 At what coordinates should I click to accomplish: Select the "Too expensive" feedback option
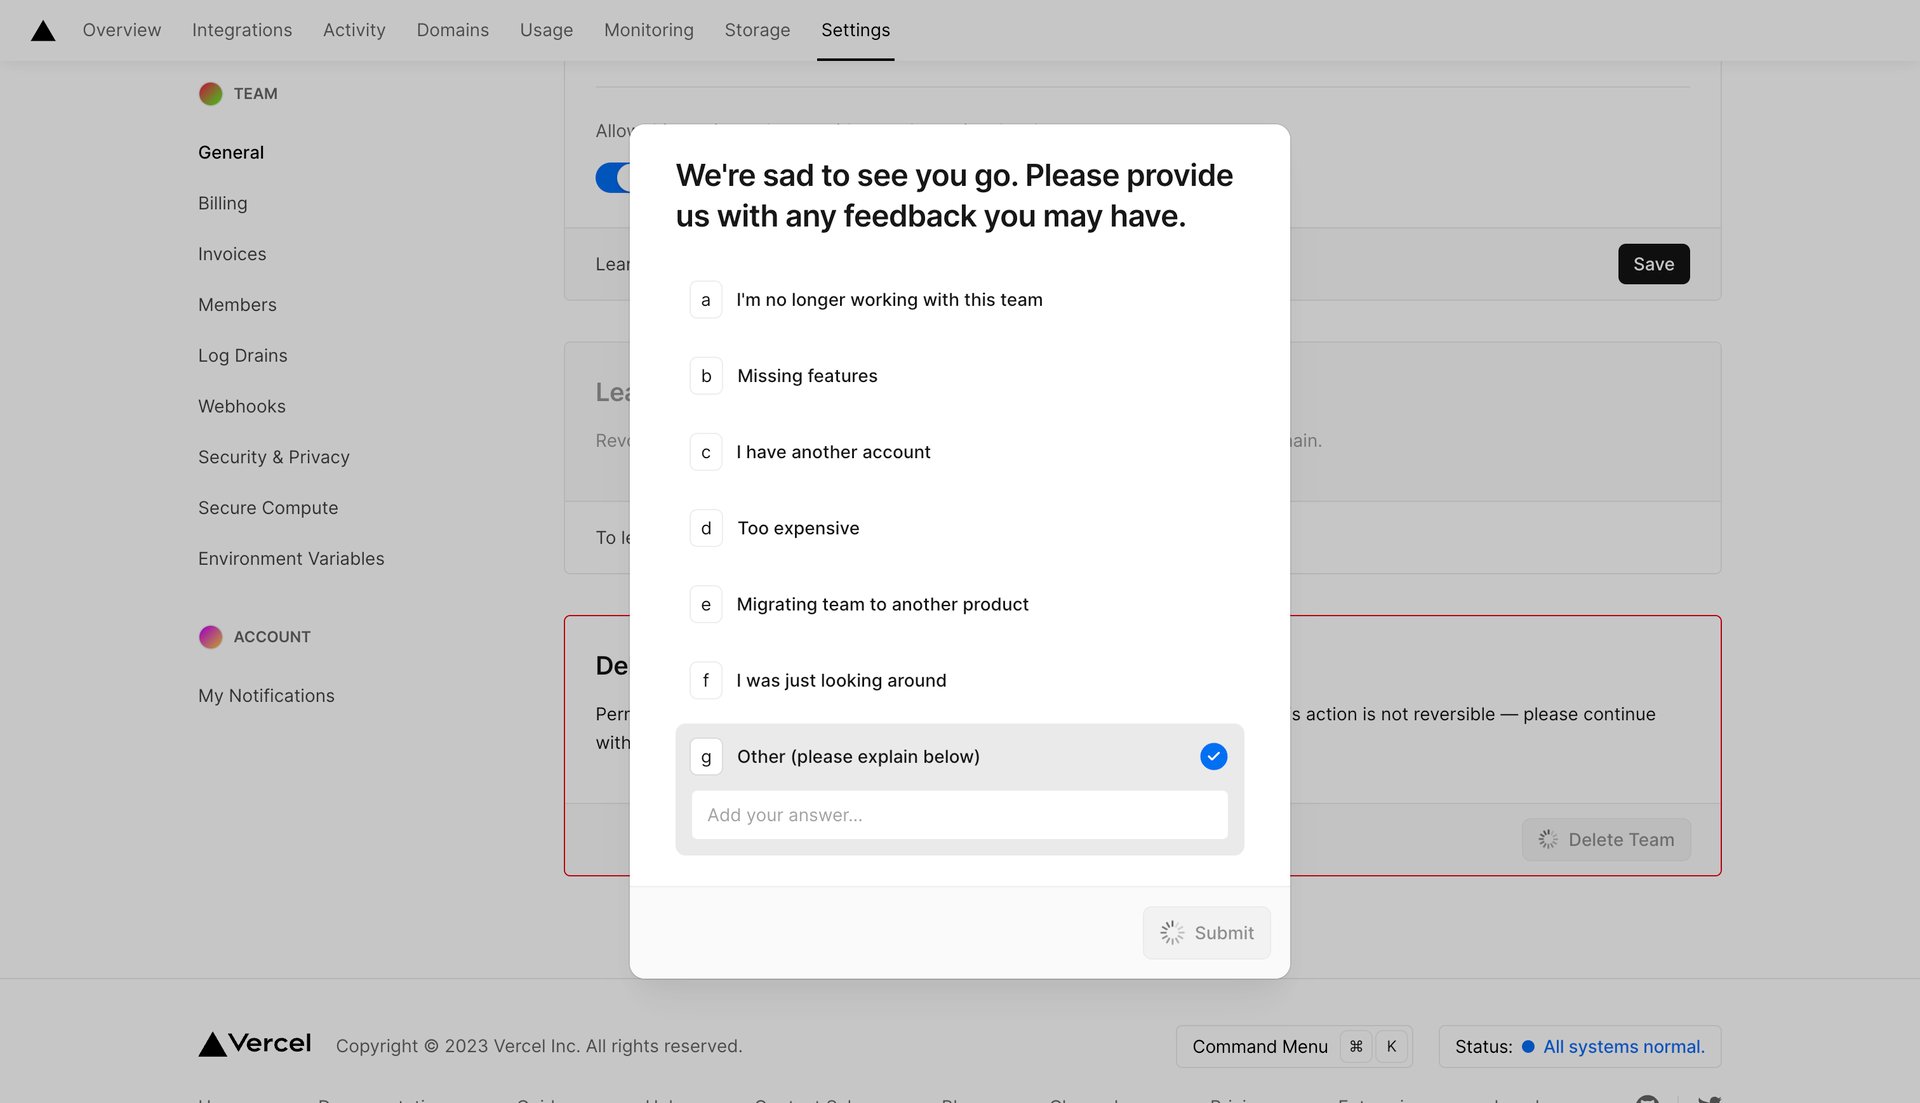pos(798,528)
